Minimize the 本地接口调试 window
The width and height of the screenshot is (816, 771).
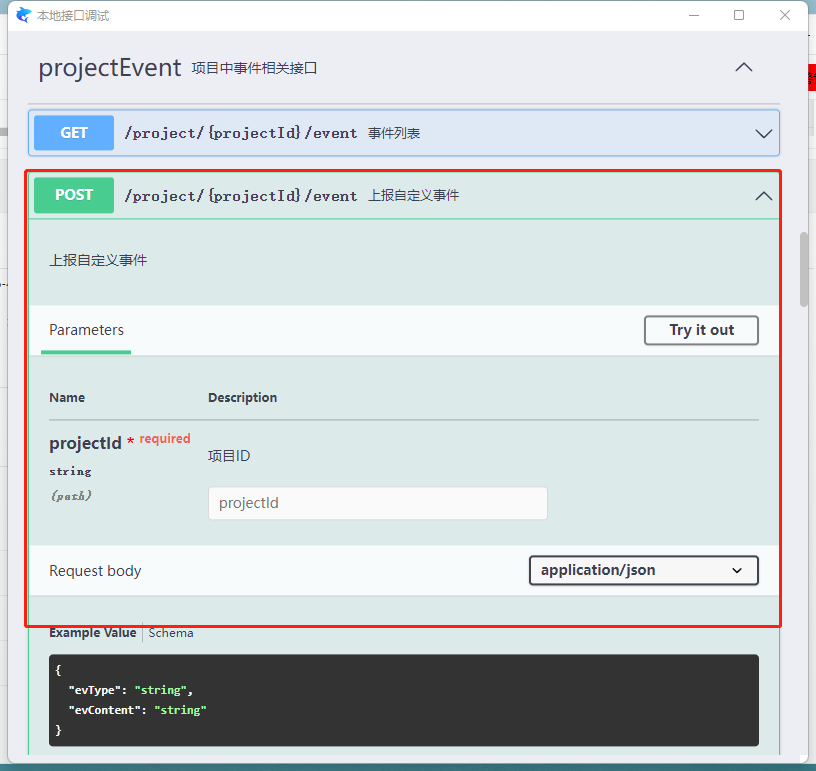(694, 15)
